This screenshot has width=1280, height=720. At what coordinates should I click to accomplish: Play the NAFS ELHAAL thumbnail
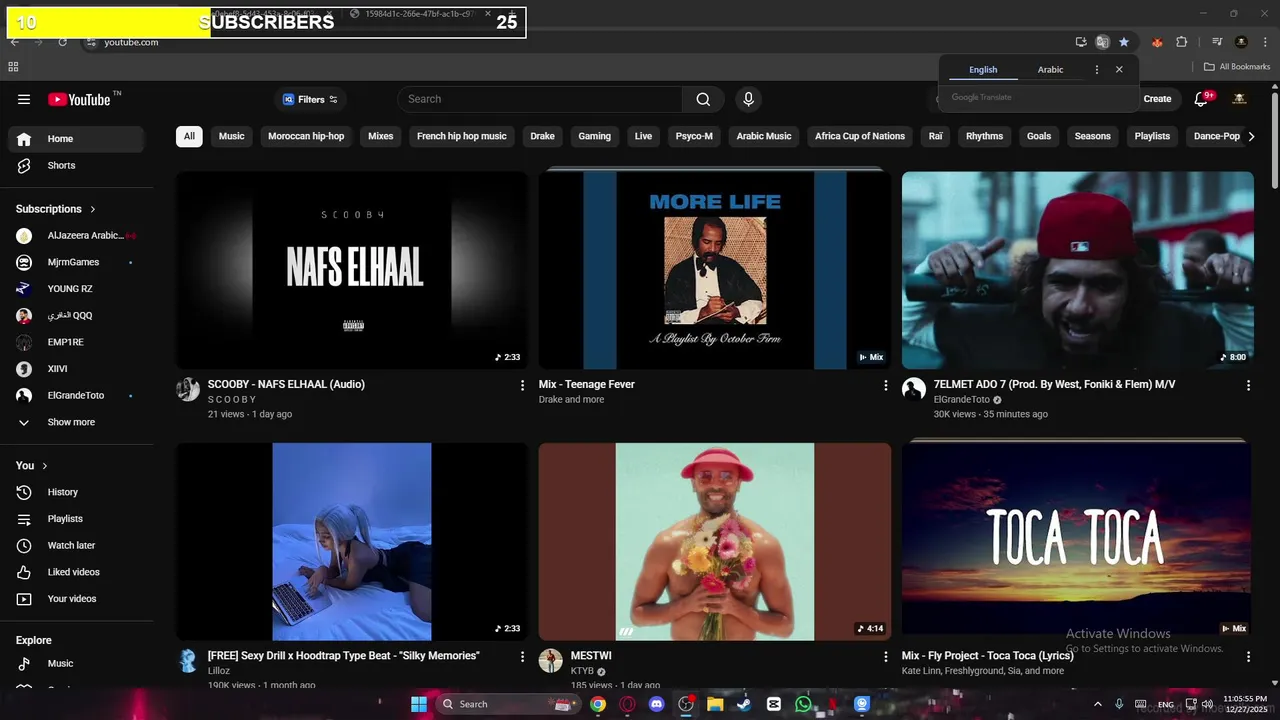point(352,270)
